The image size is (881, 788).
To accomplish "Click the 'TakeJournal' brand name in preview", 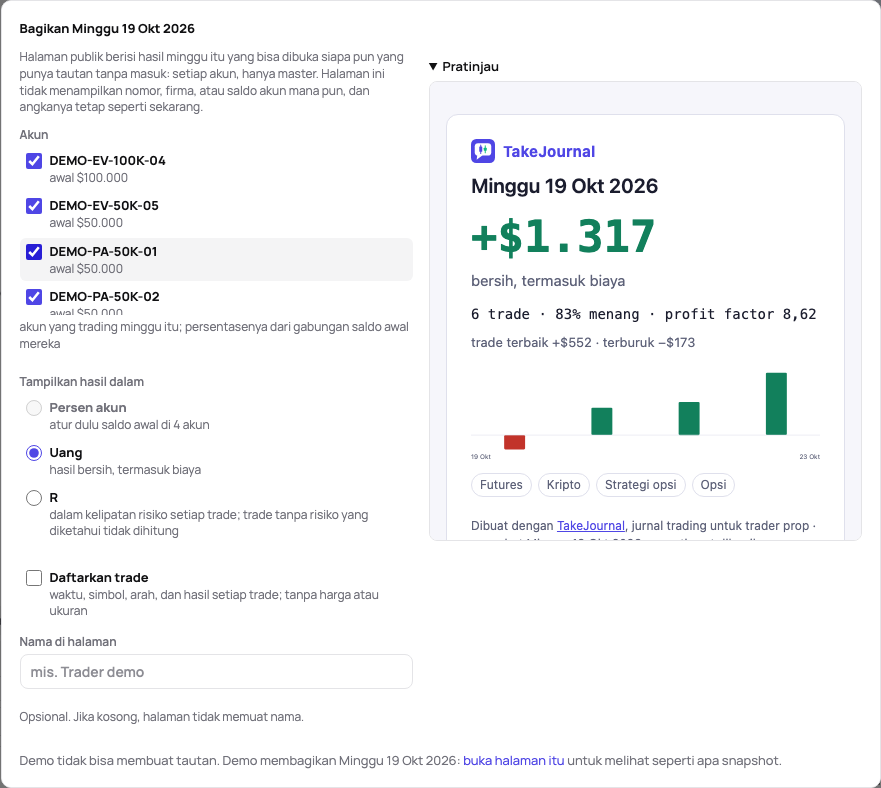I will [549, 152].
